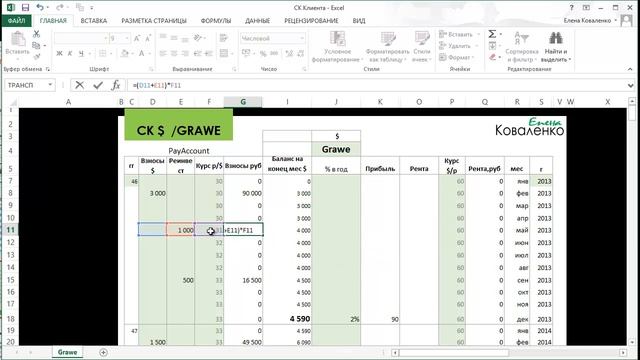
Task: Click the Paste clipboard icon
Action: [17, 40]
